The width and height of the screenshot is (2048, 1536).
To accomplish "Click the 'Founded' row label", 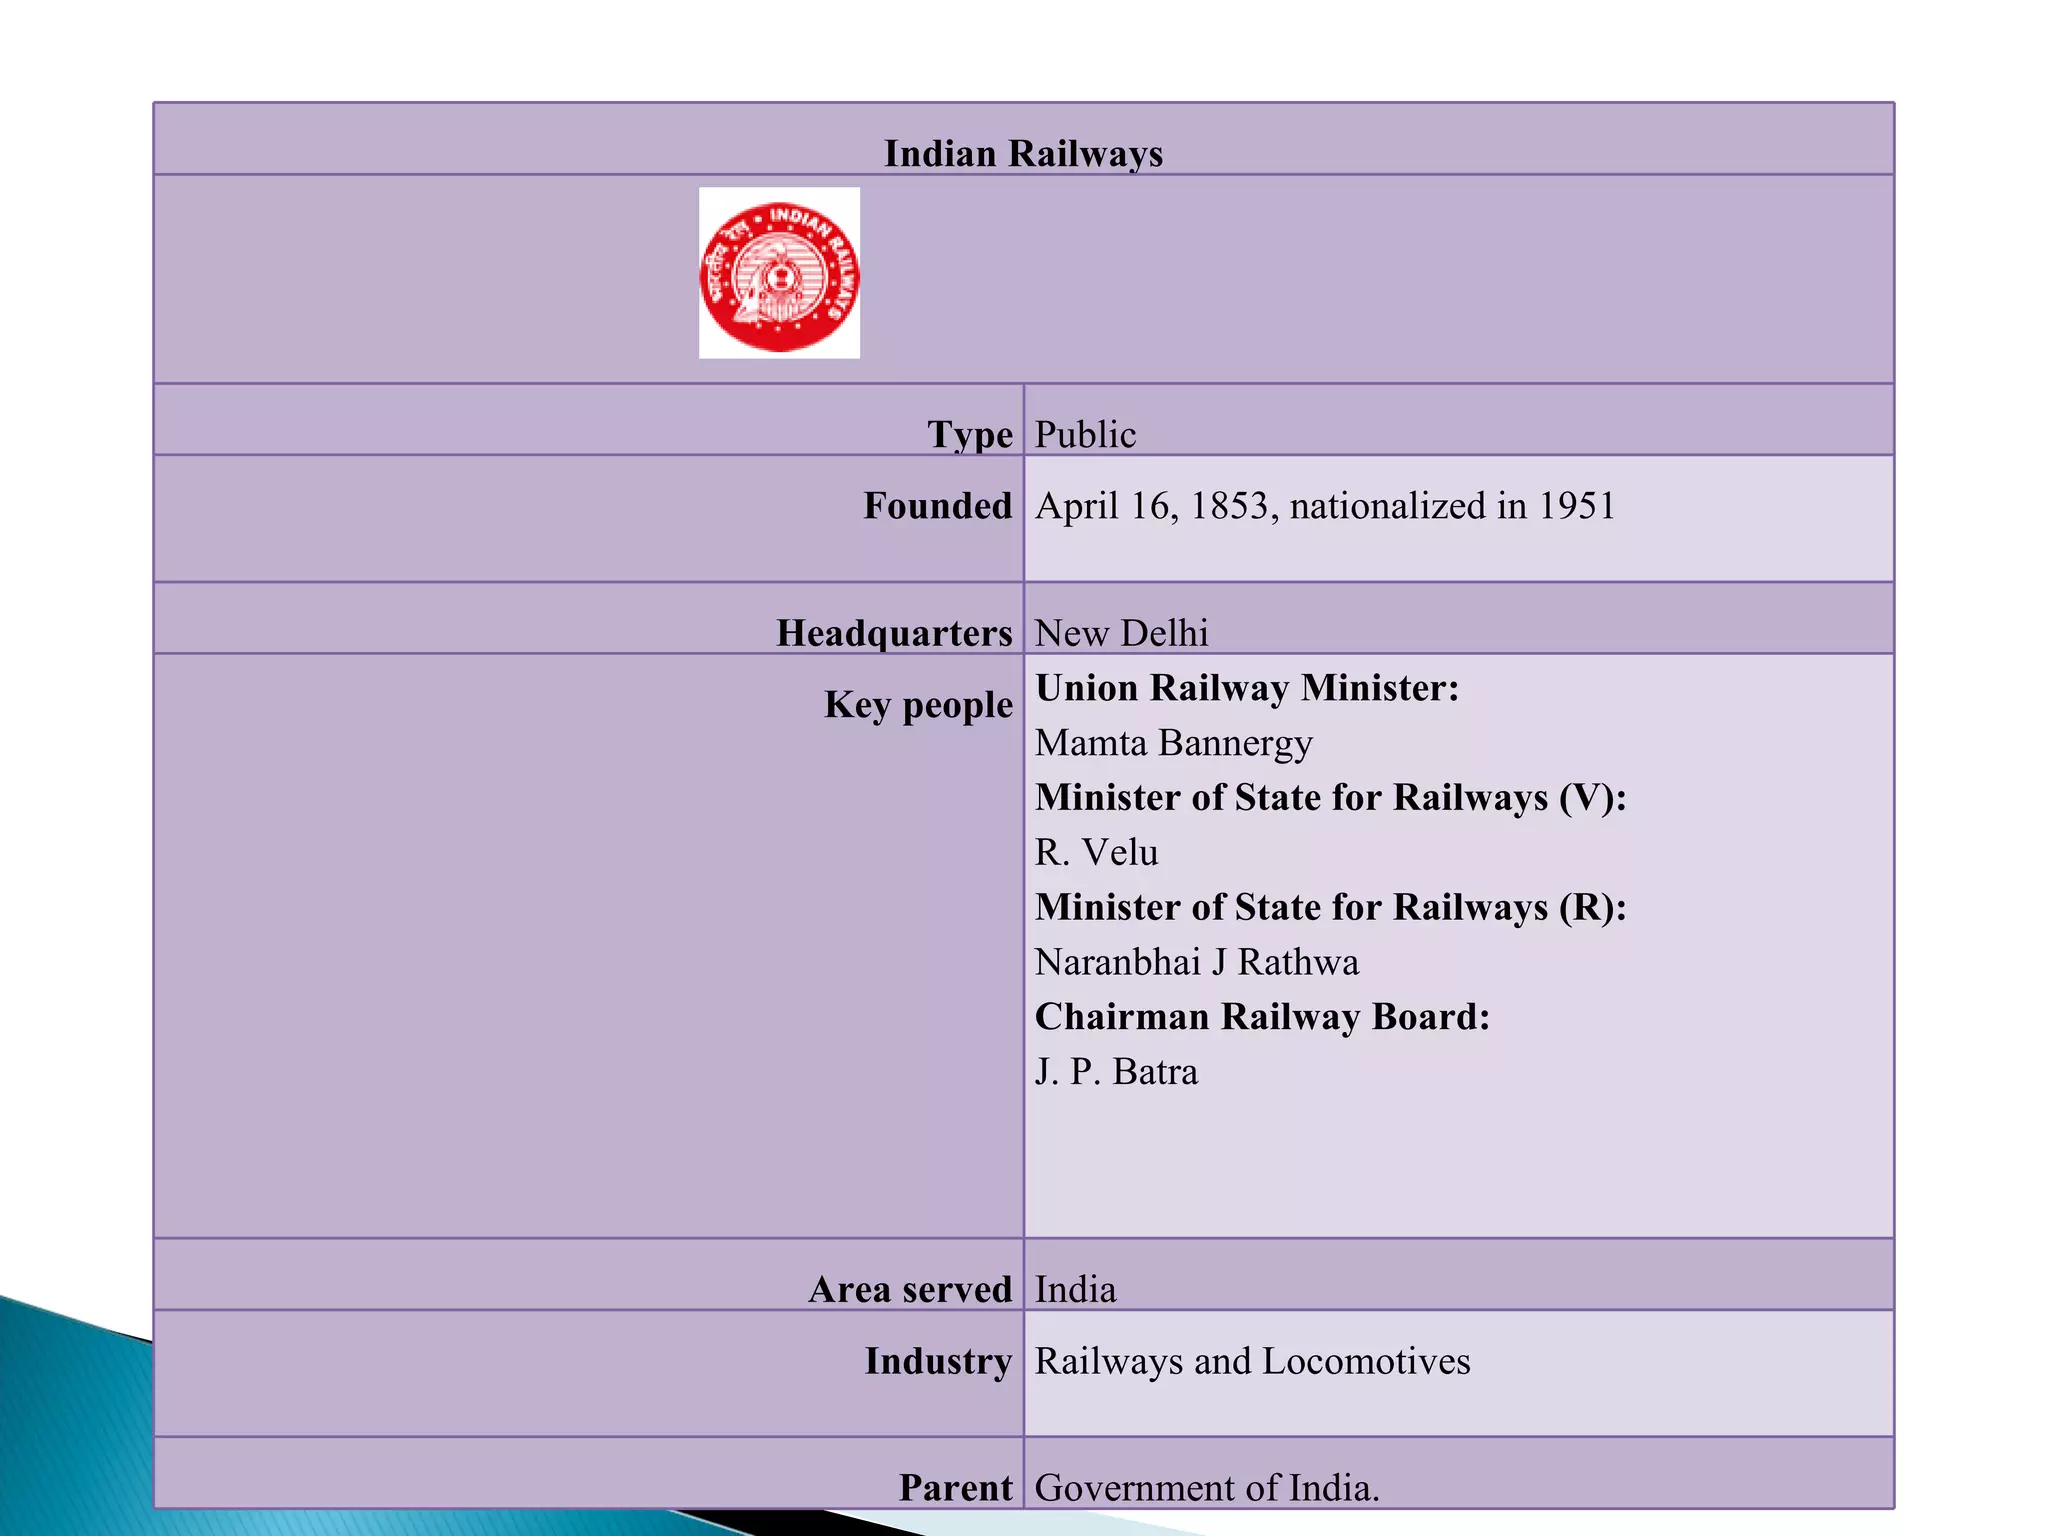I will click(938, 506).
